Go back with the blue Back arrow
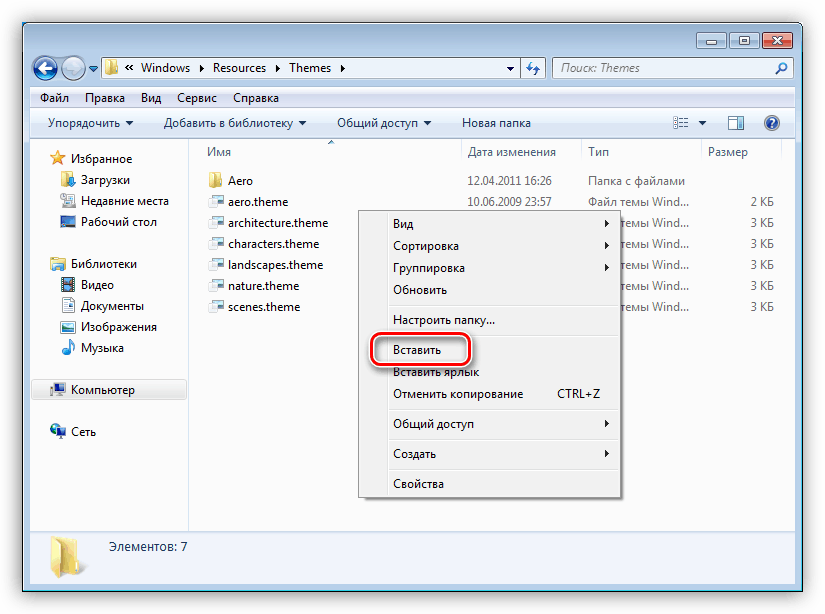The image size is (825, 614). [x=45, y=68]
